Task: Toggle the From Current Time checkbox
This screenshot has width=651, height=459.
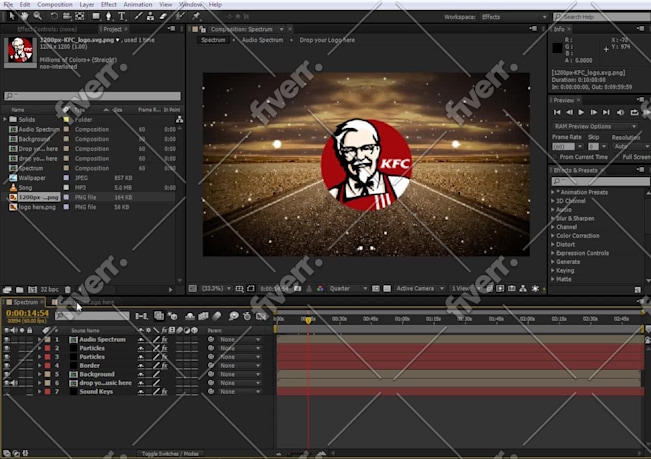Action: click(555, 157)
